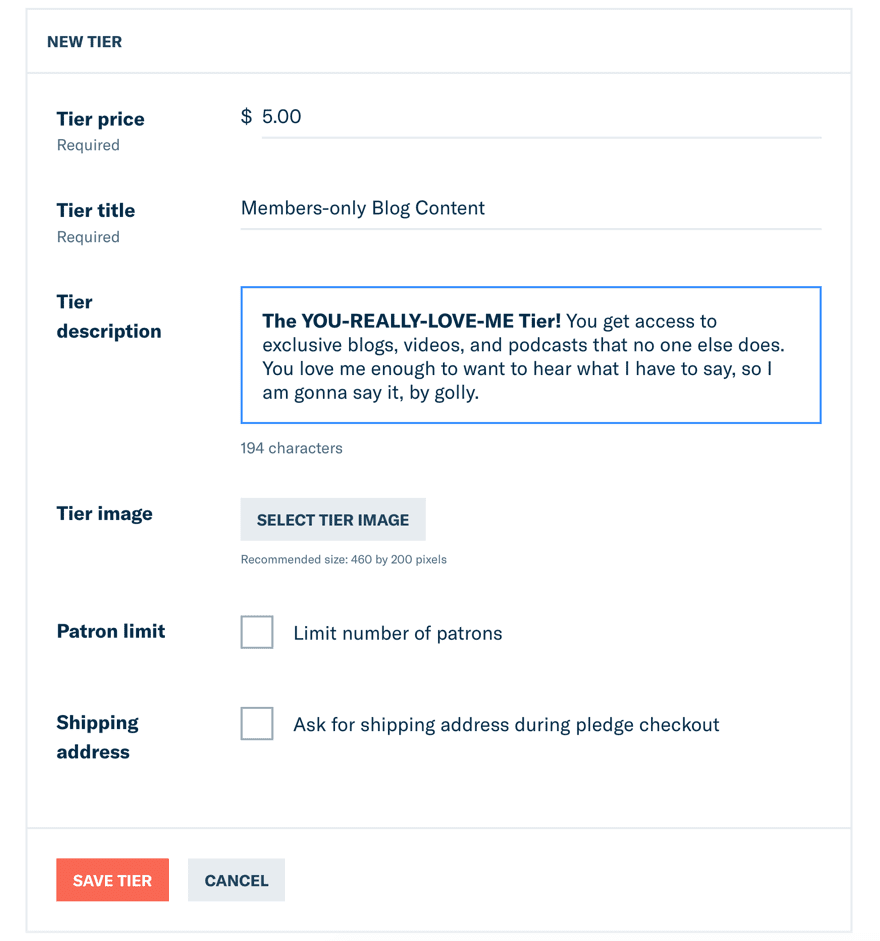Cancel creating the tier
Viewport: 880px width, 941px height.
tap(236, 880)
